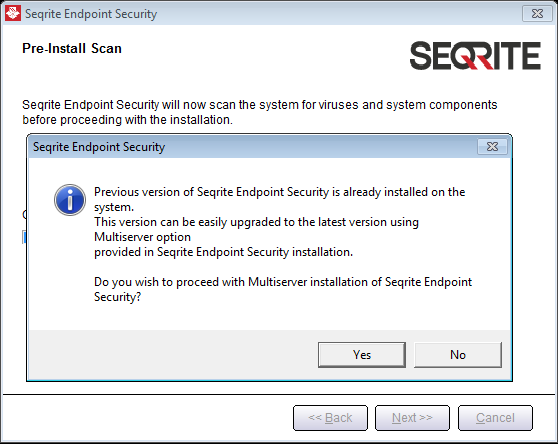
Task: Click the Multiserver question text in dialog
Action: pyautogui.click(x=283, y=289)
